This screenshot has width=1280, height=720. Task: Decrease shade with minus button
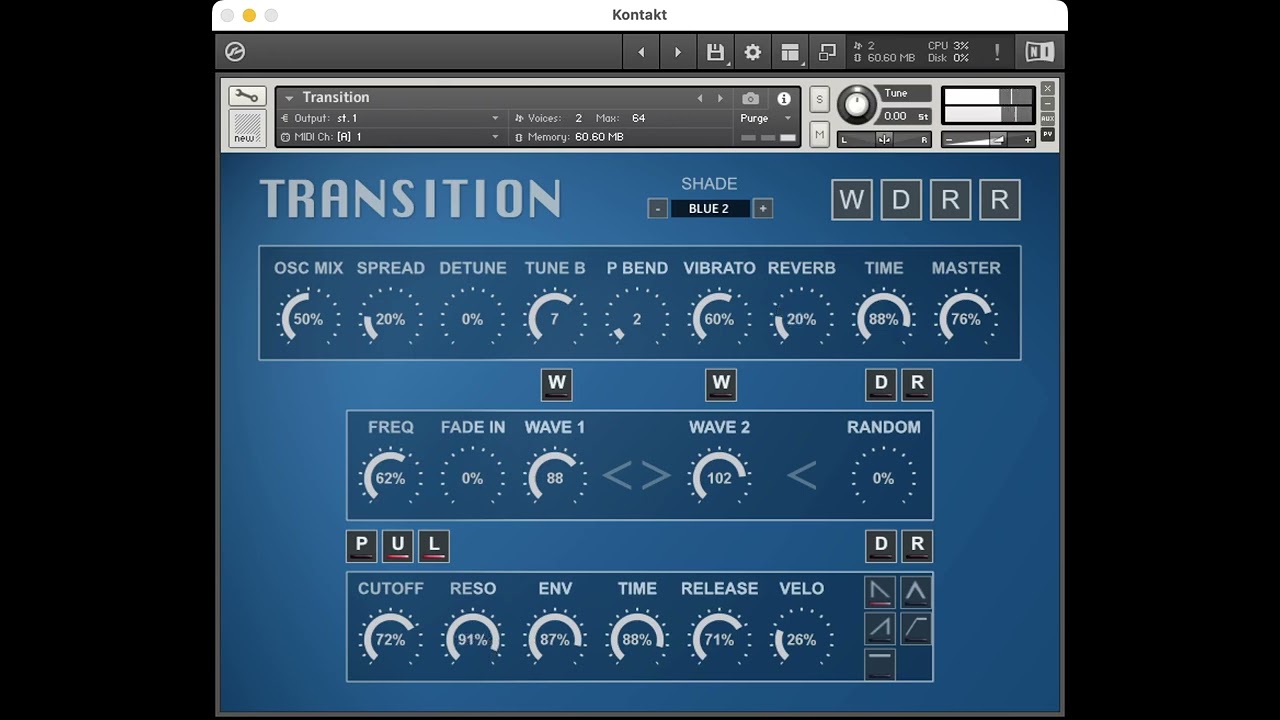pos(657,208)
